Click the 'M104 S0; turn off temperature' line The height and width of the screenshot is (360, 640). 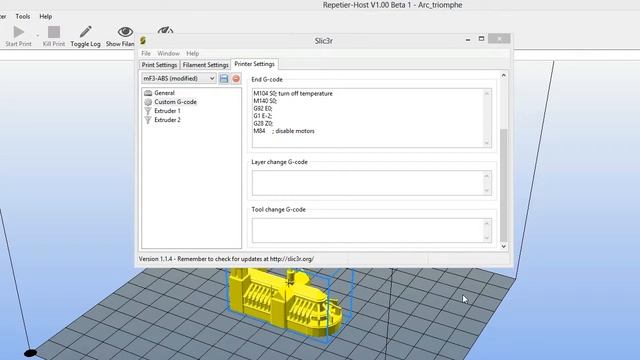(x=293, y=93)
